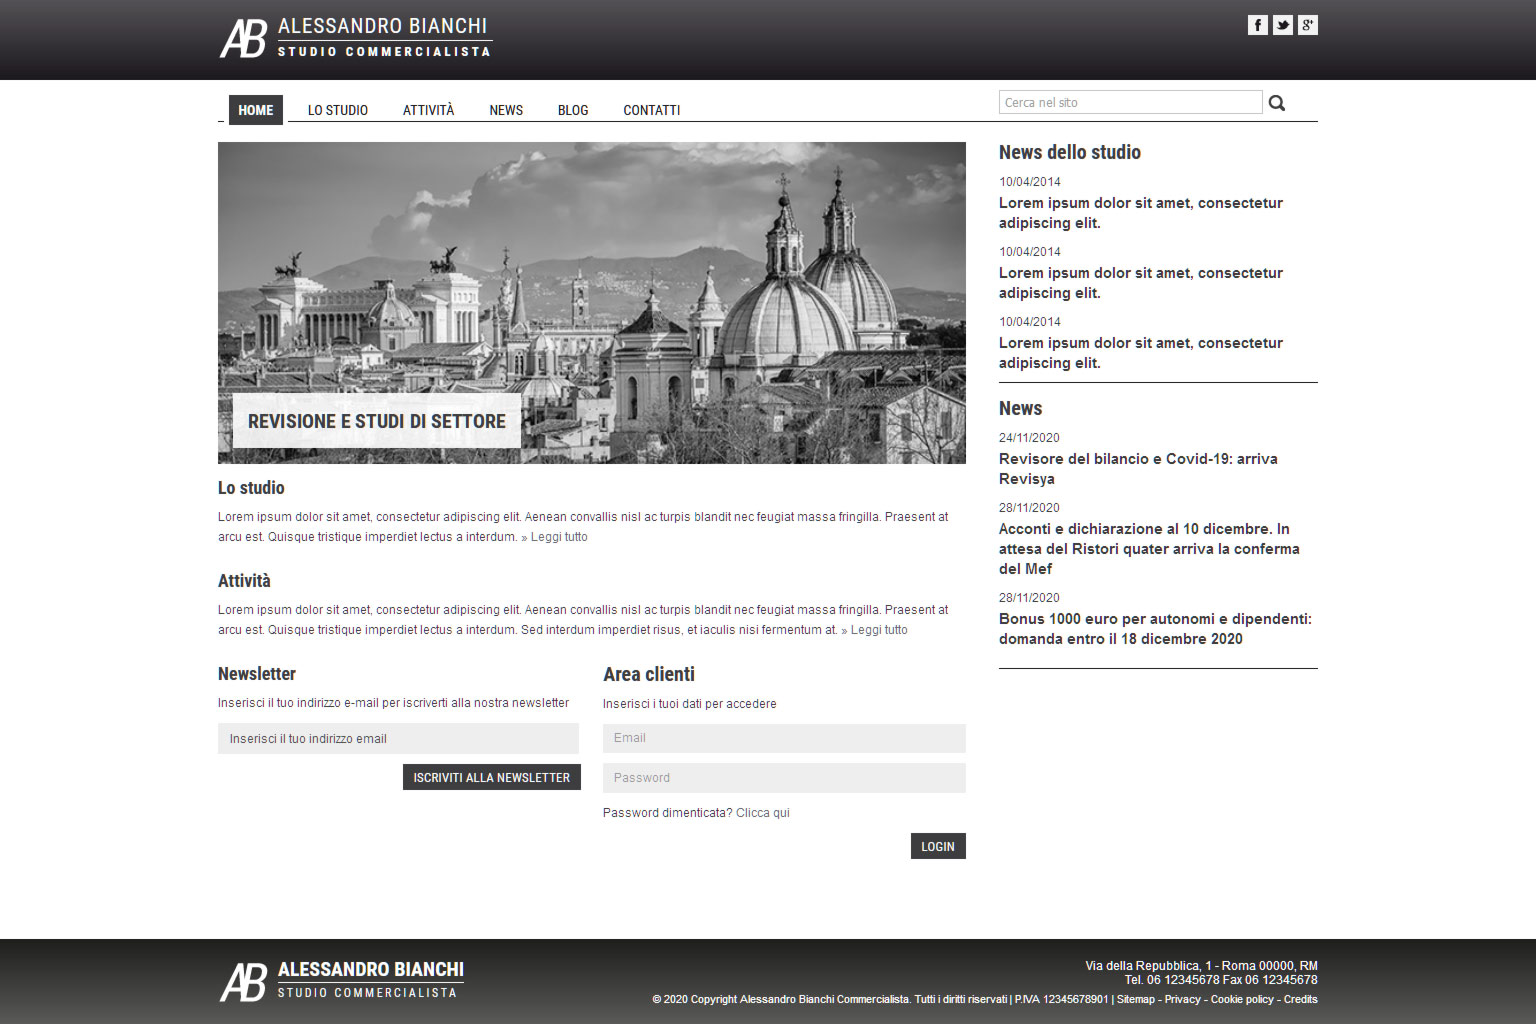Viewport: 1536px width, 1024px height.
Task: Open the Google Plus social icon
Action: click(1307, 25)
